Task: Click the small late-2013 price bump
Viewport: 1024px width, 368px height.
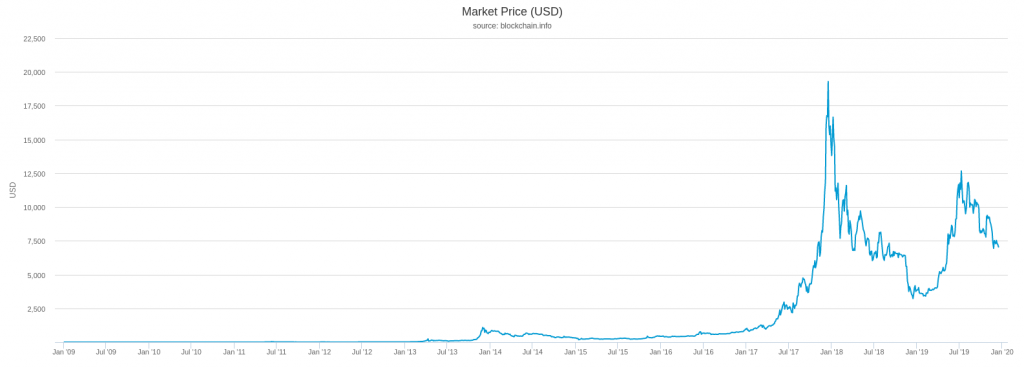Action: [483, 328]
